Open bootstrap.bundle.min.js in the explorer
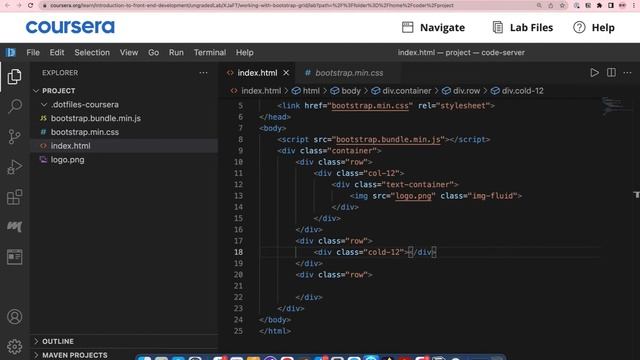Screen dimensions: 640x360 pyautogui.click(x=96, y=118)
